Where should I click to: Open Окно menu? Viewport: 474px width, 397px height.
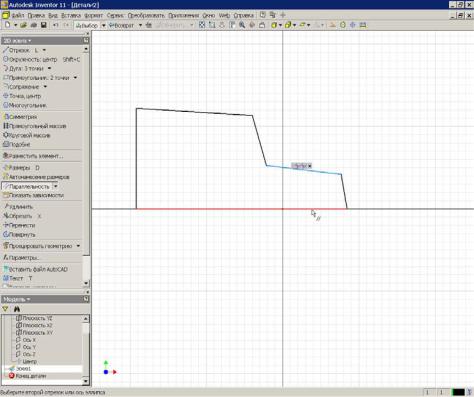pos(209,15)
